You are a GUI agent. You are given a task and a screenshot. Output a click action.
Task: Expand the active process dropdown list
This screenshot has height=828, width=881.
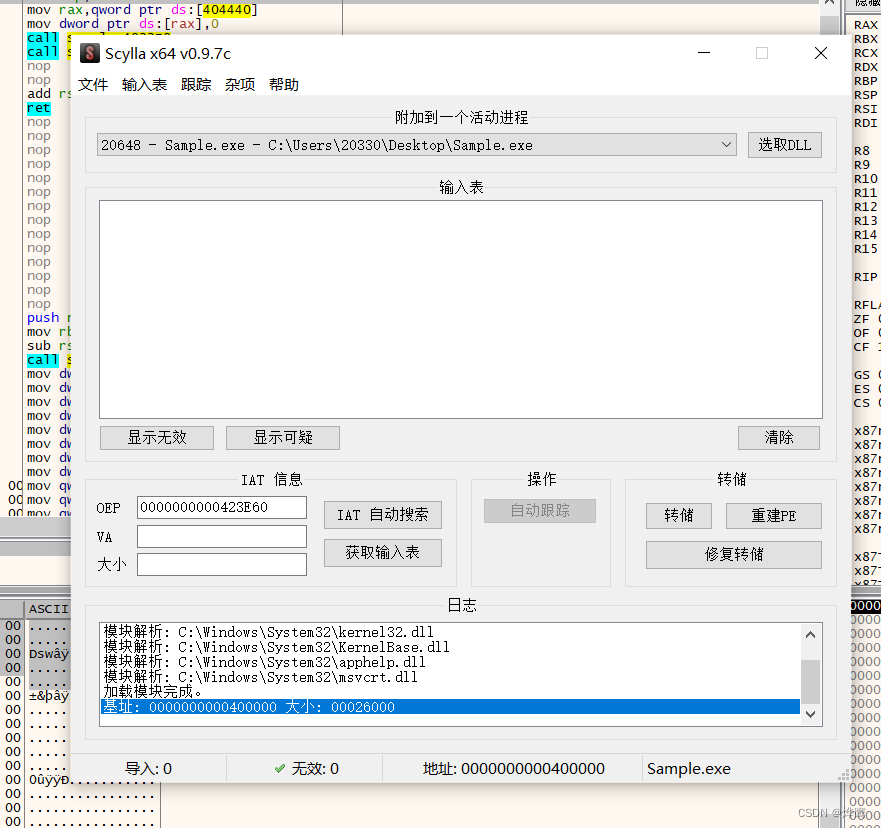coord(726,145)
